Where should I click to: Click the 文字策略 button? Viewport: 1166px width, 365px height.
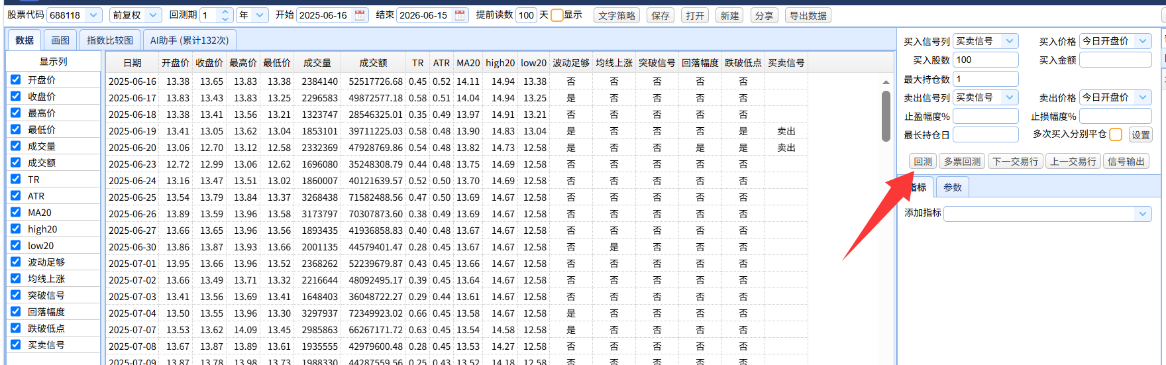click(616, 16)
